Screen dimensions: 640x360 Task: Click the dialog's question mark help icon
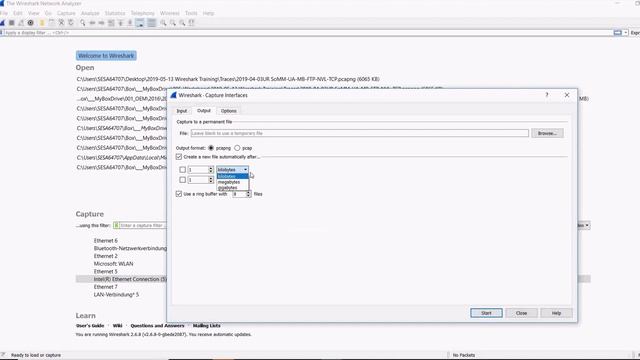point(547,95)
